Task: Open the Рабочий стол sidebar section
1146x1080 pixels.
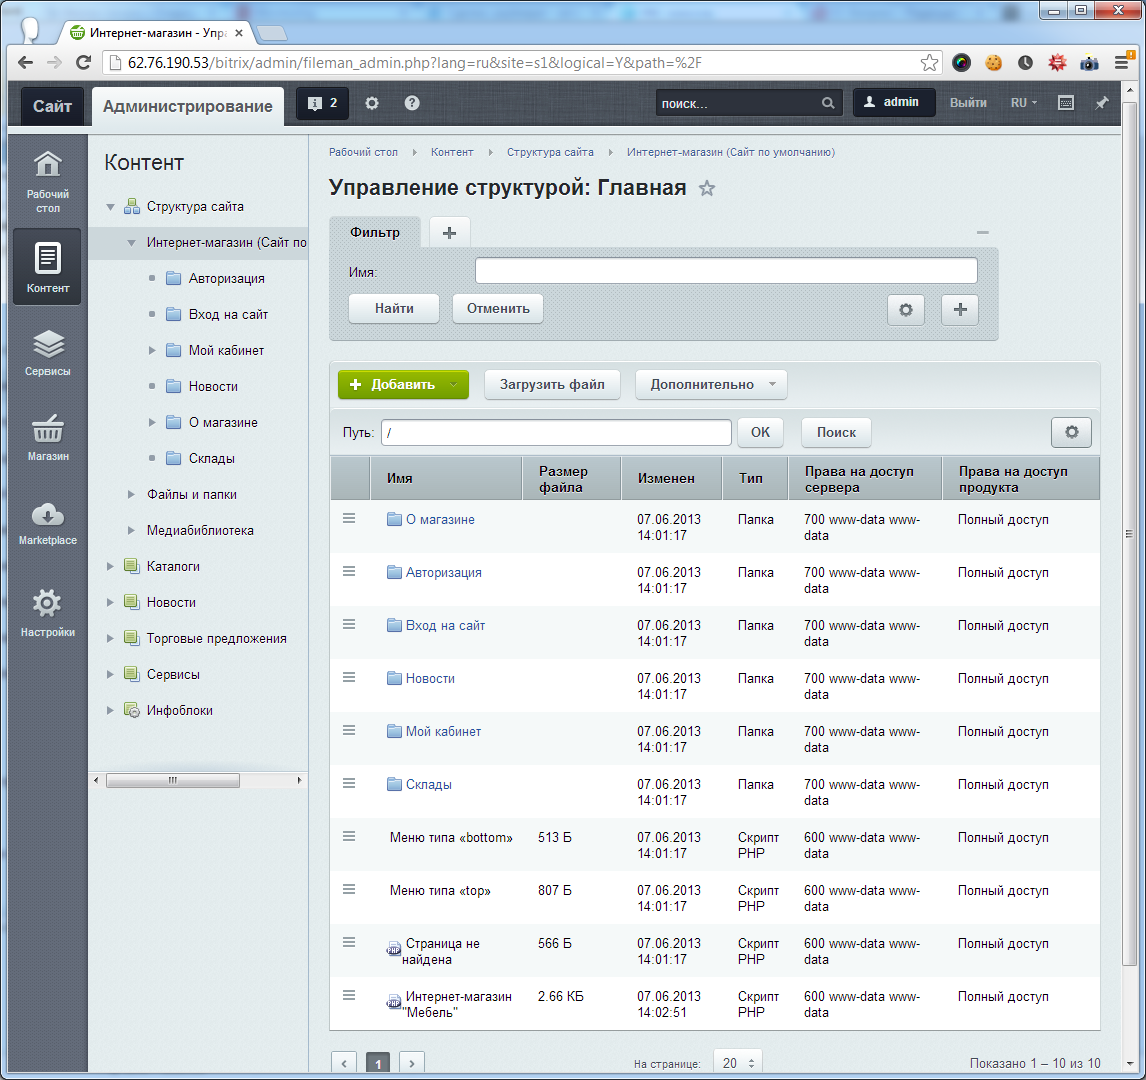Action: 48,180
